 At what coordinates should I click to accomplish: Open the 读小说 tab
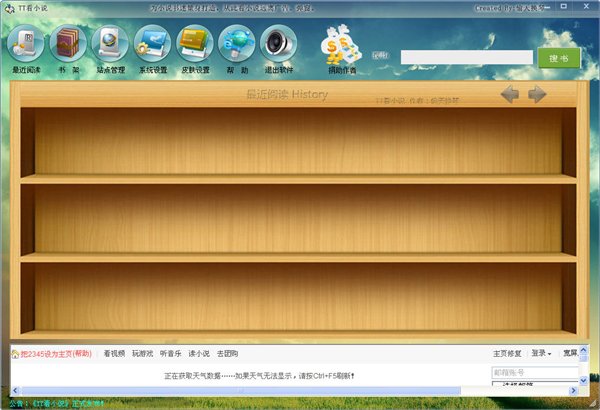[x=199, y=354]
